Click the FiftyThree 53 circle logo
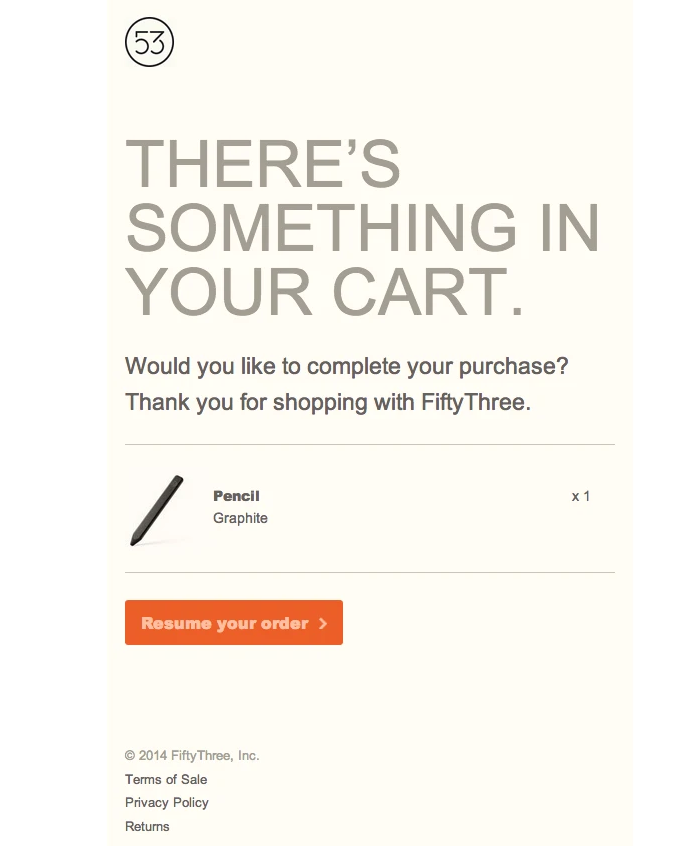Image resolution: width=693 pixels, height=846 pixels. coord(150,43)
